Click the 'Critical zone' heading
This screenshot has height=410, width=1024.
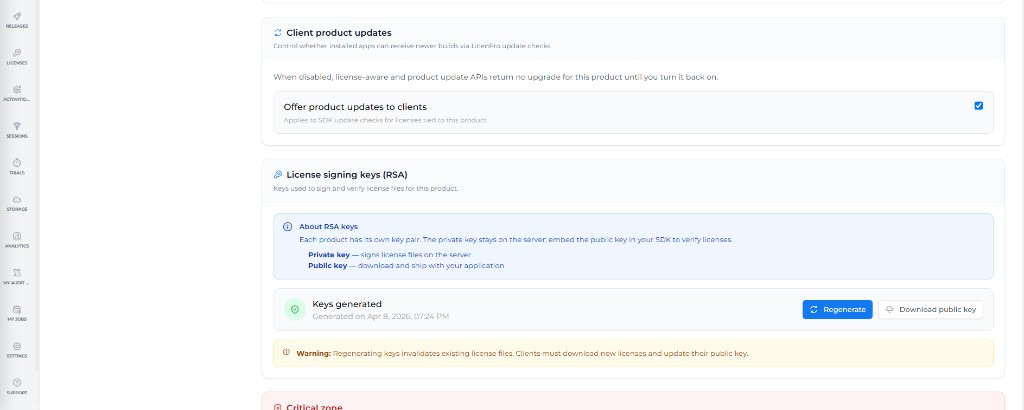click(x=314, y=407)
